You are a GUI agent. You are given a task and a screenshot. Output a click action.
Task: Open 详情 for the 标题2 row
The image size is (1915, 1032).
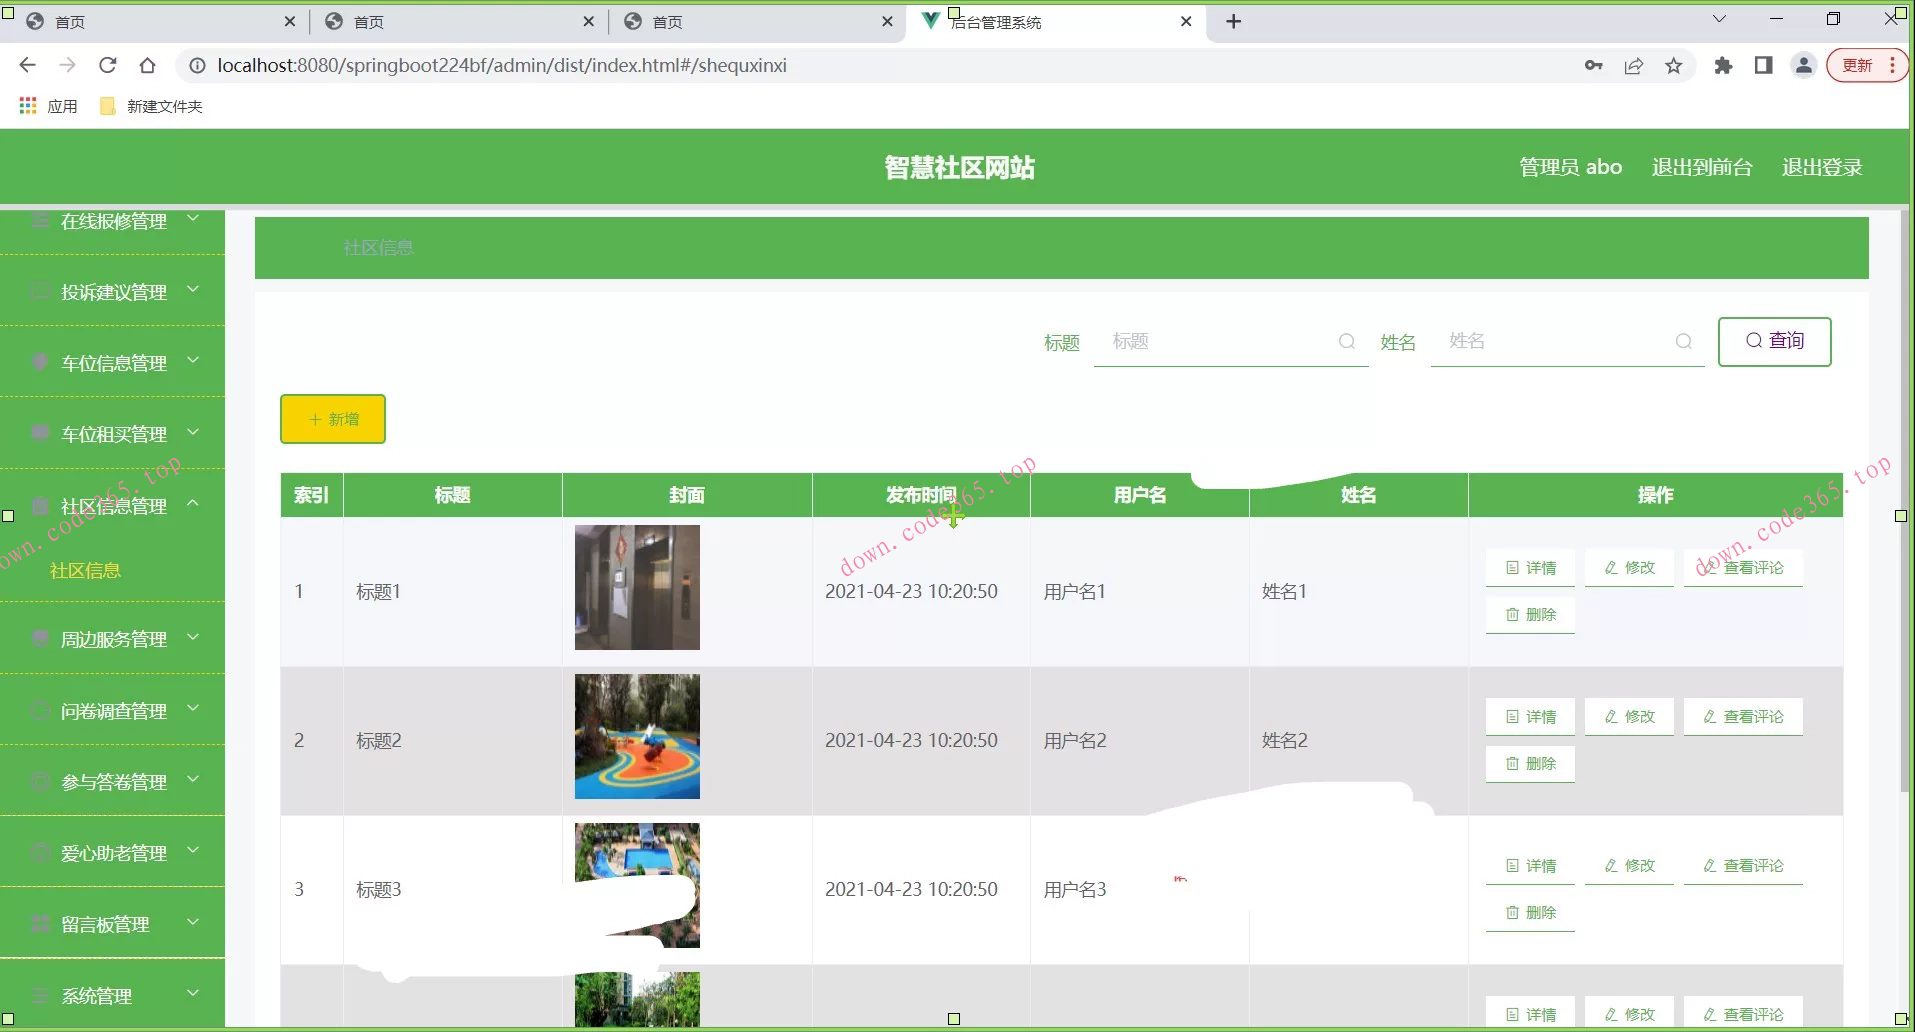[1530, 717]
